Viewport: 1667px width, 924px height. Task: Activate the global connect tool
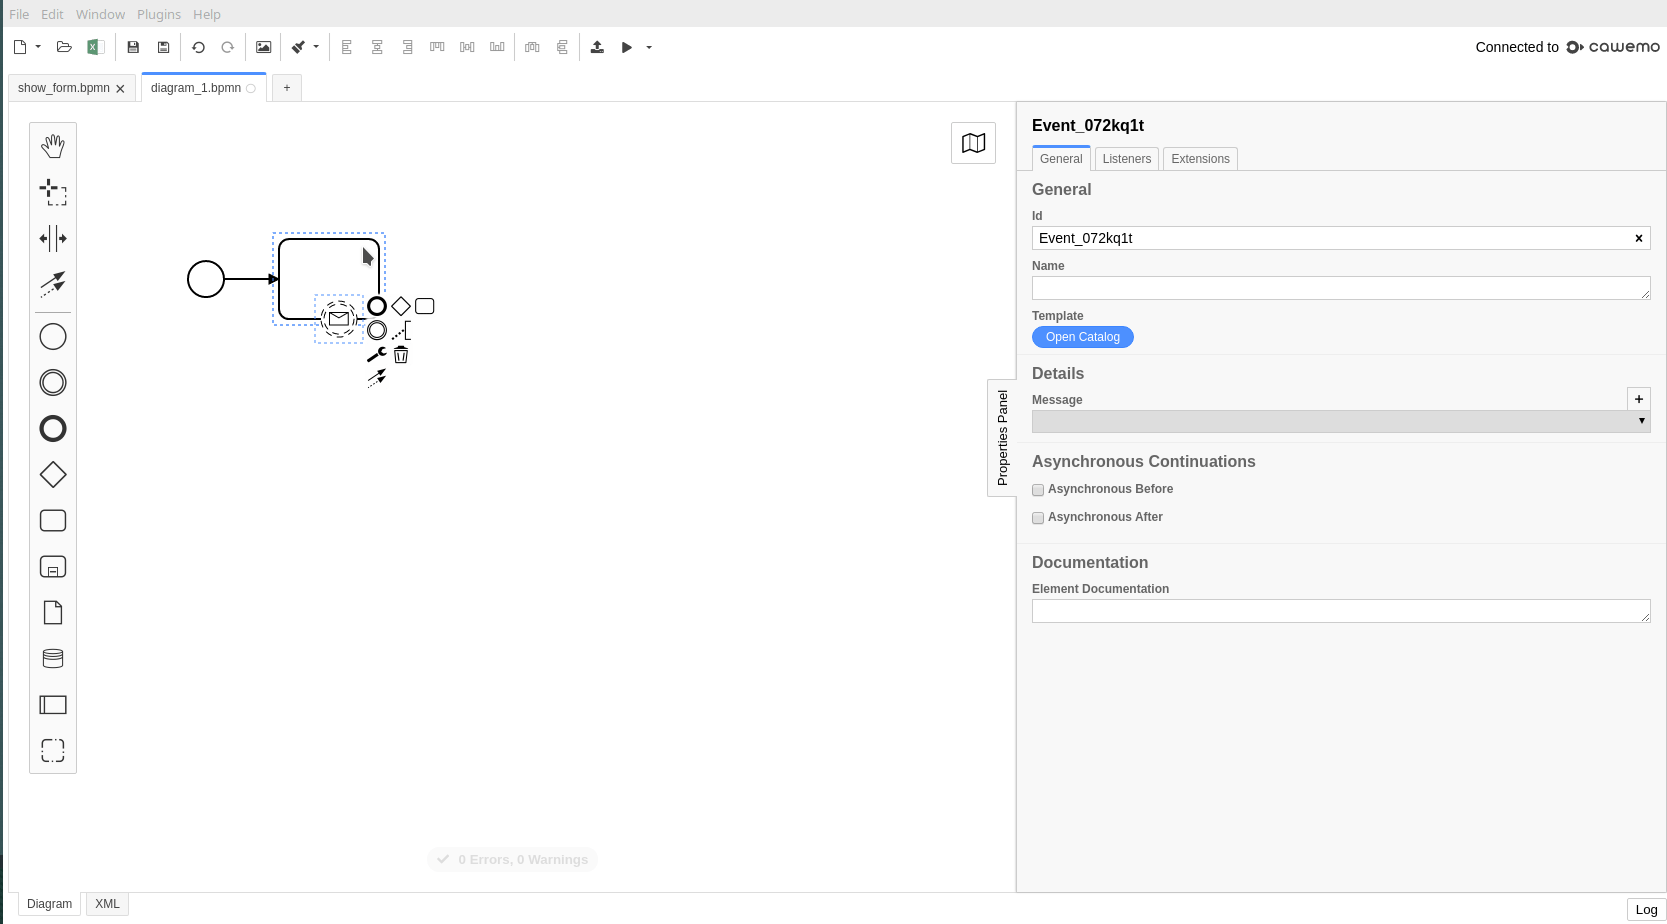[52, 284]
